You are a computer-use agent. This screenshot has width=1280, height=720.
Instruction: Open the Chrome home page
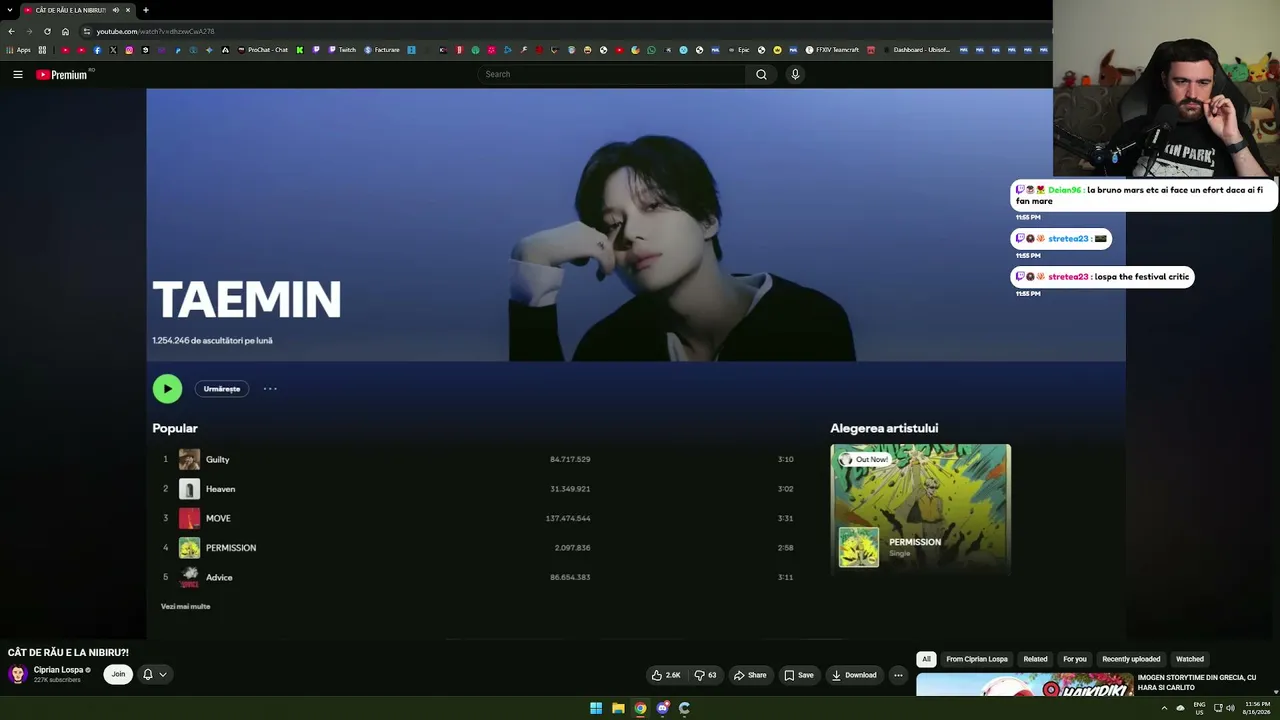pyautogui.click(x=65, y=31)
